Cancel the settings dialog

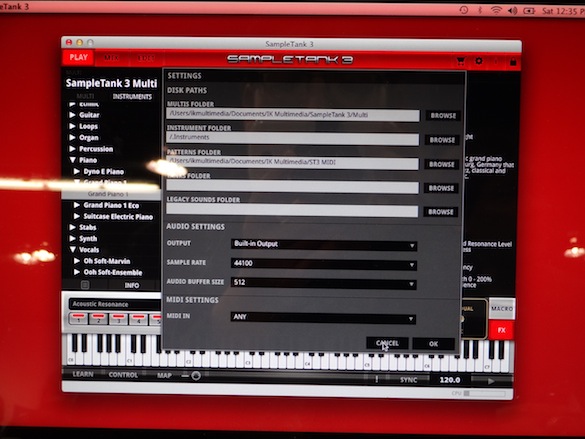387,343
